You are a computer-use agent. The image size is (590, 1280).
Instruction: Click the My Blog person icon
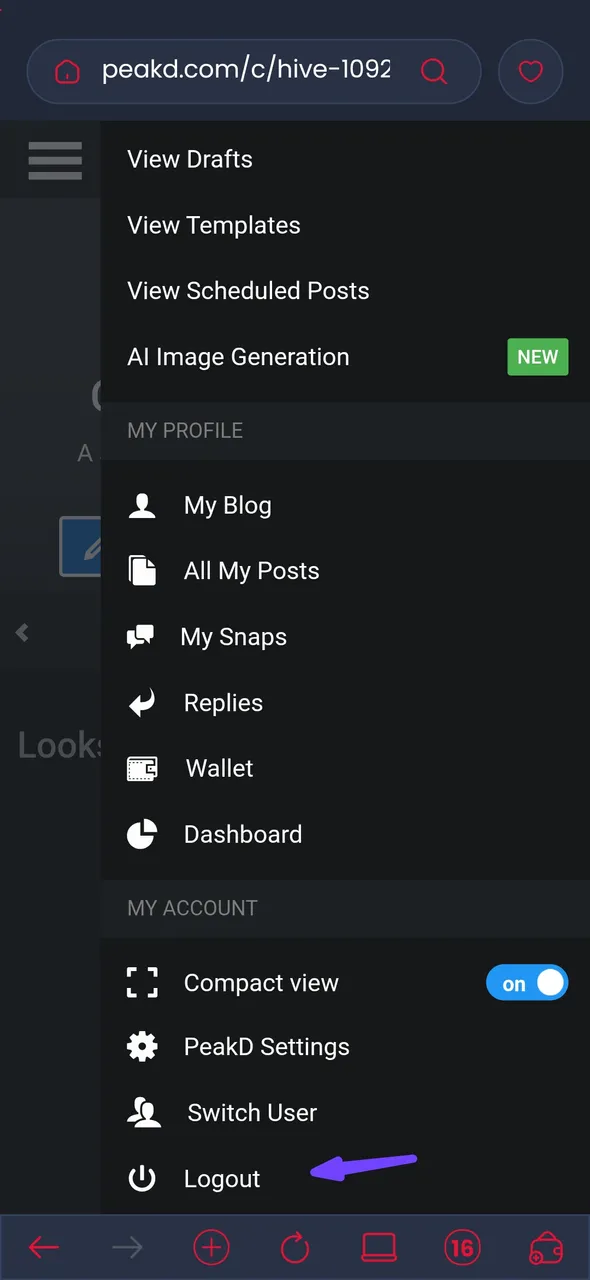click(142, 506)
